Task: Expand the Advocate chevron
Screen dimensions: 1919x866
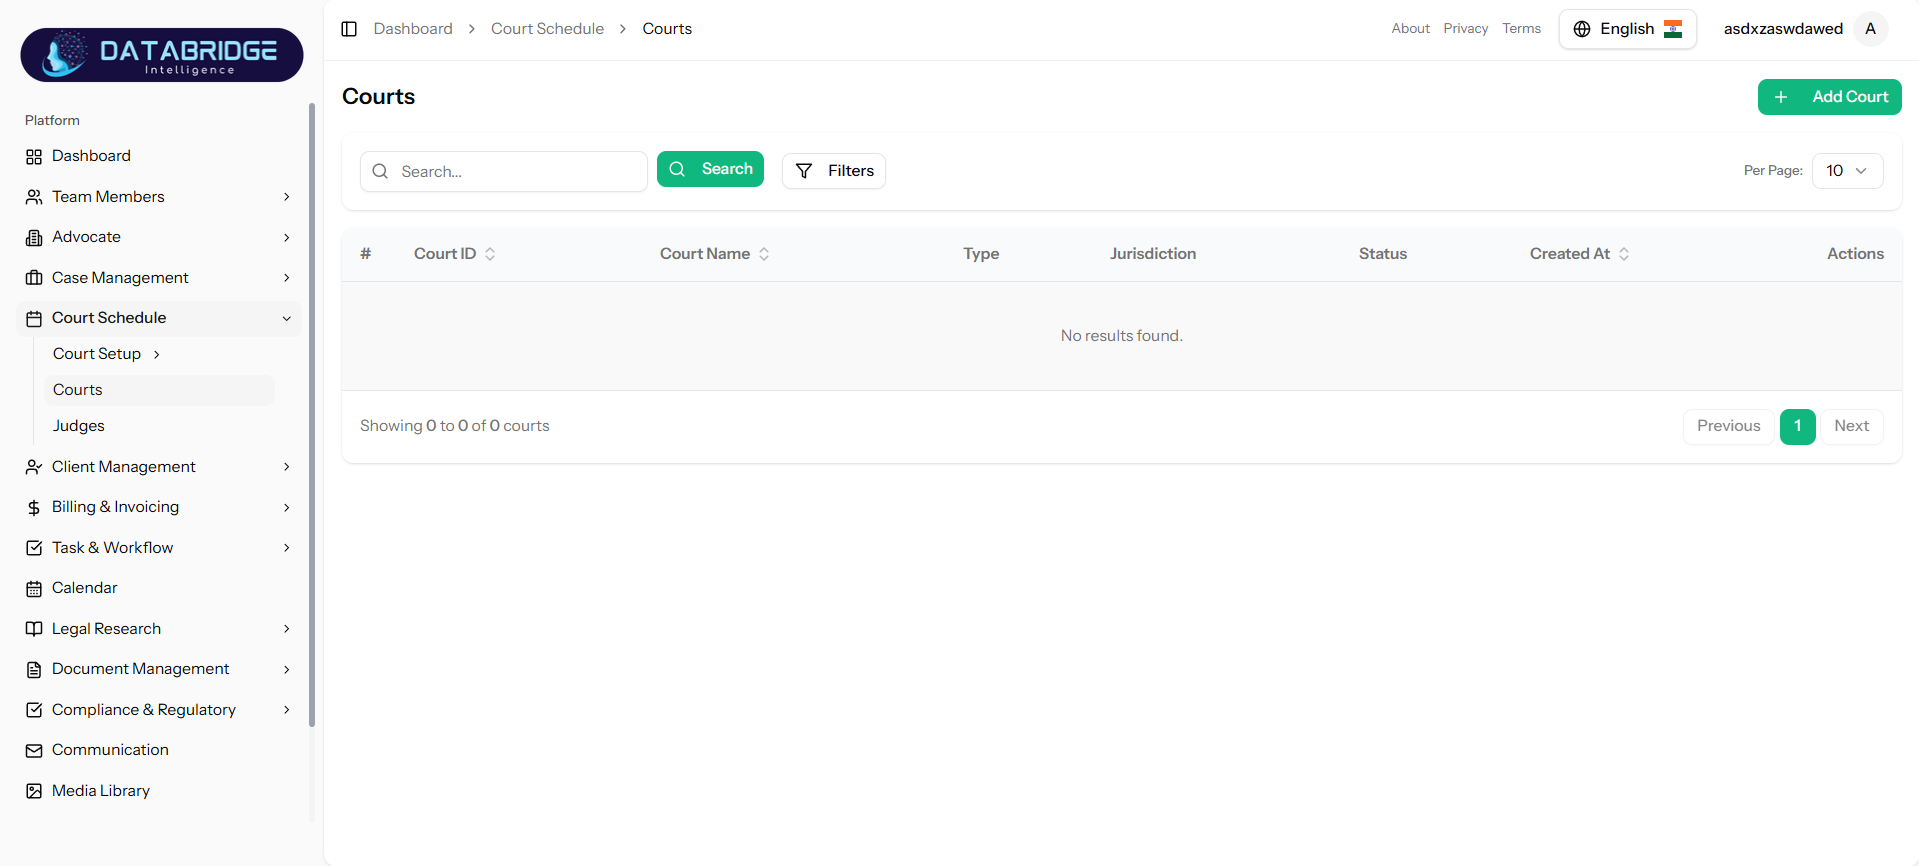Action: (x=287, y=238)
